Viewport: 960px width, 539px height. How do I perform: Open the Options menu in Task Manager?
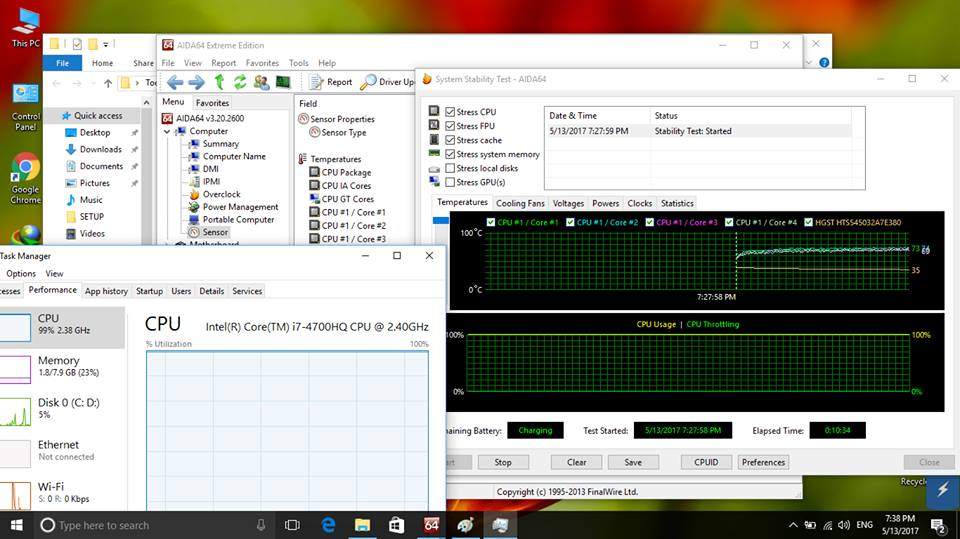[21, 274]
